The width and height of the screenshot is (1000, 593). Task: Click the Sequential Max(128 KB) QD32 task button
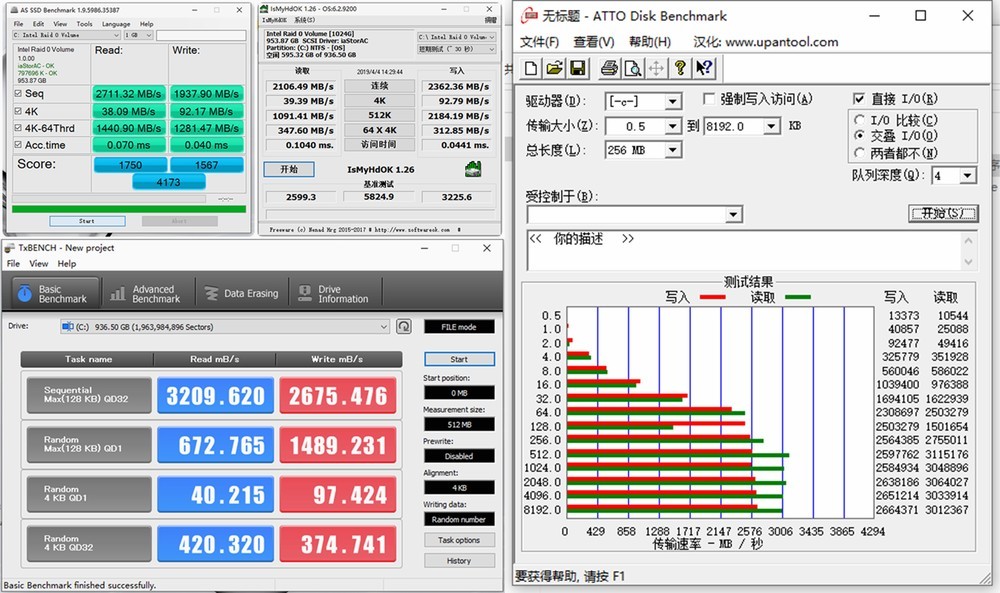[89, 395]
